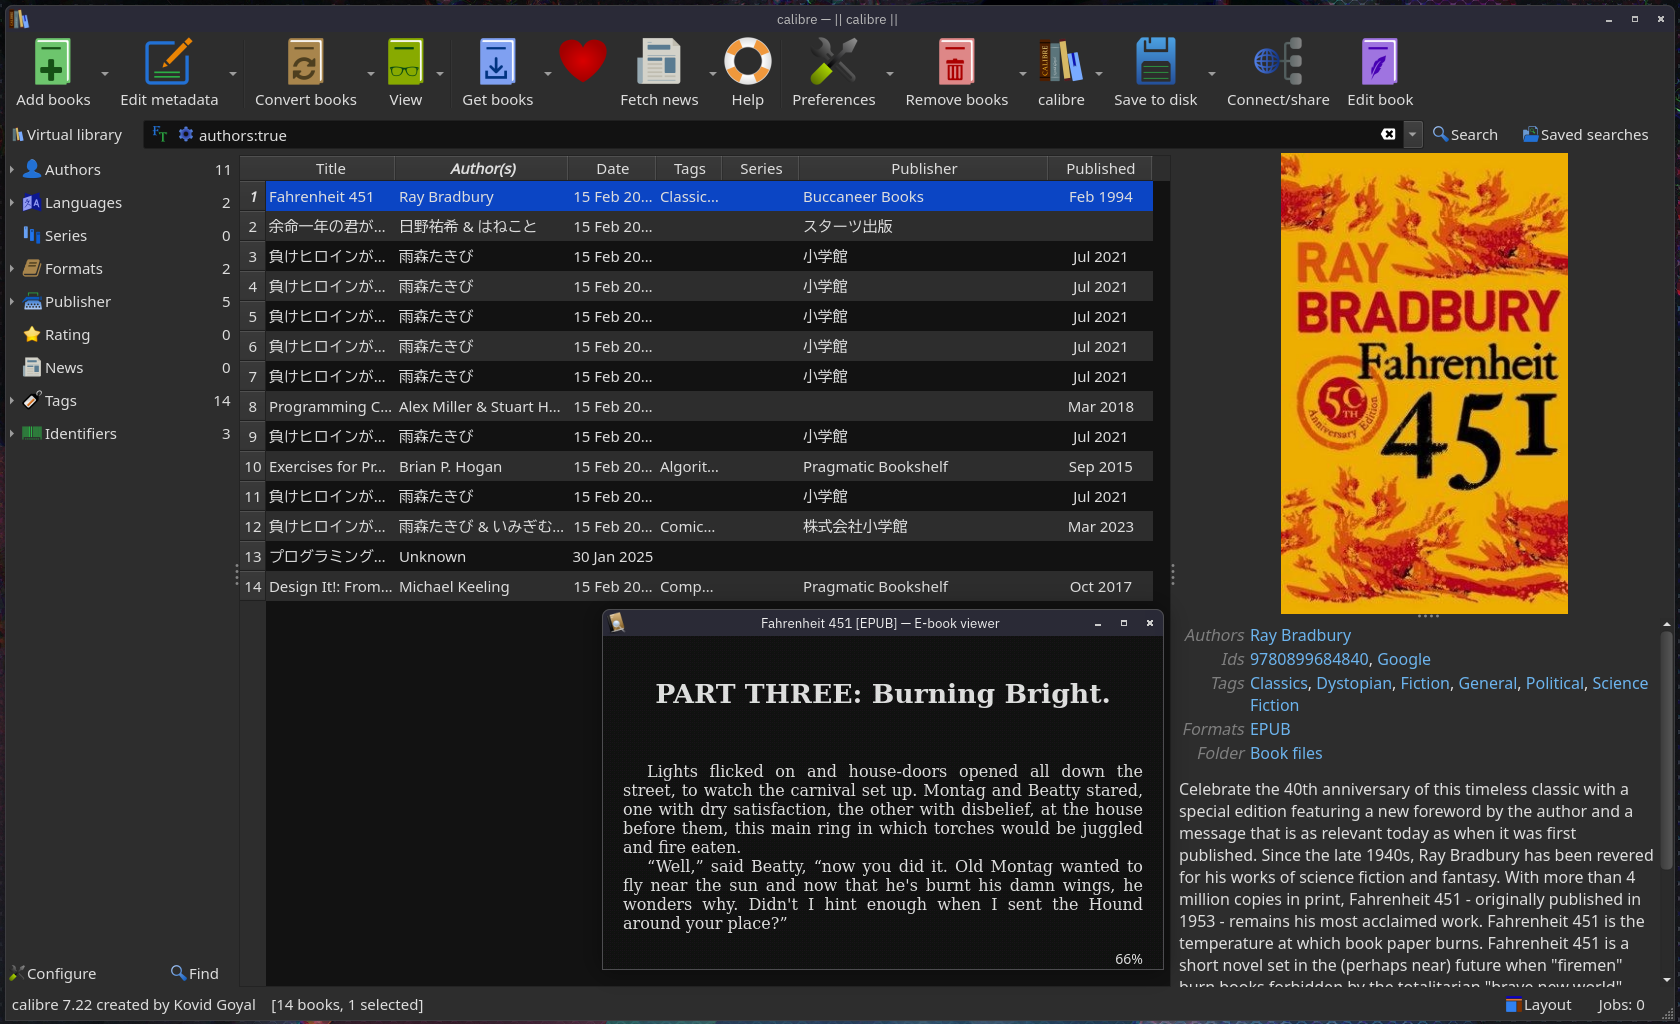Click the red heart donate icon
Viewport: 1680px width, 1024px height.
pos(582,61)
